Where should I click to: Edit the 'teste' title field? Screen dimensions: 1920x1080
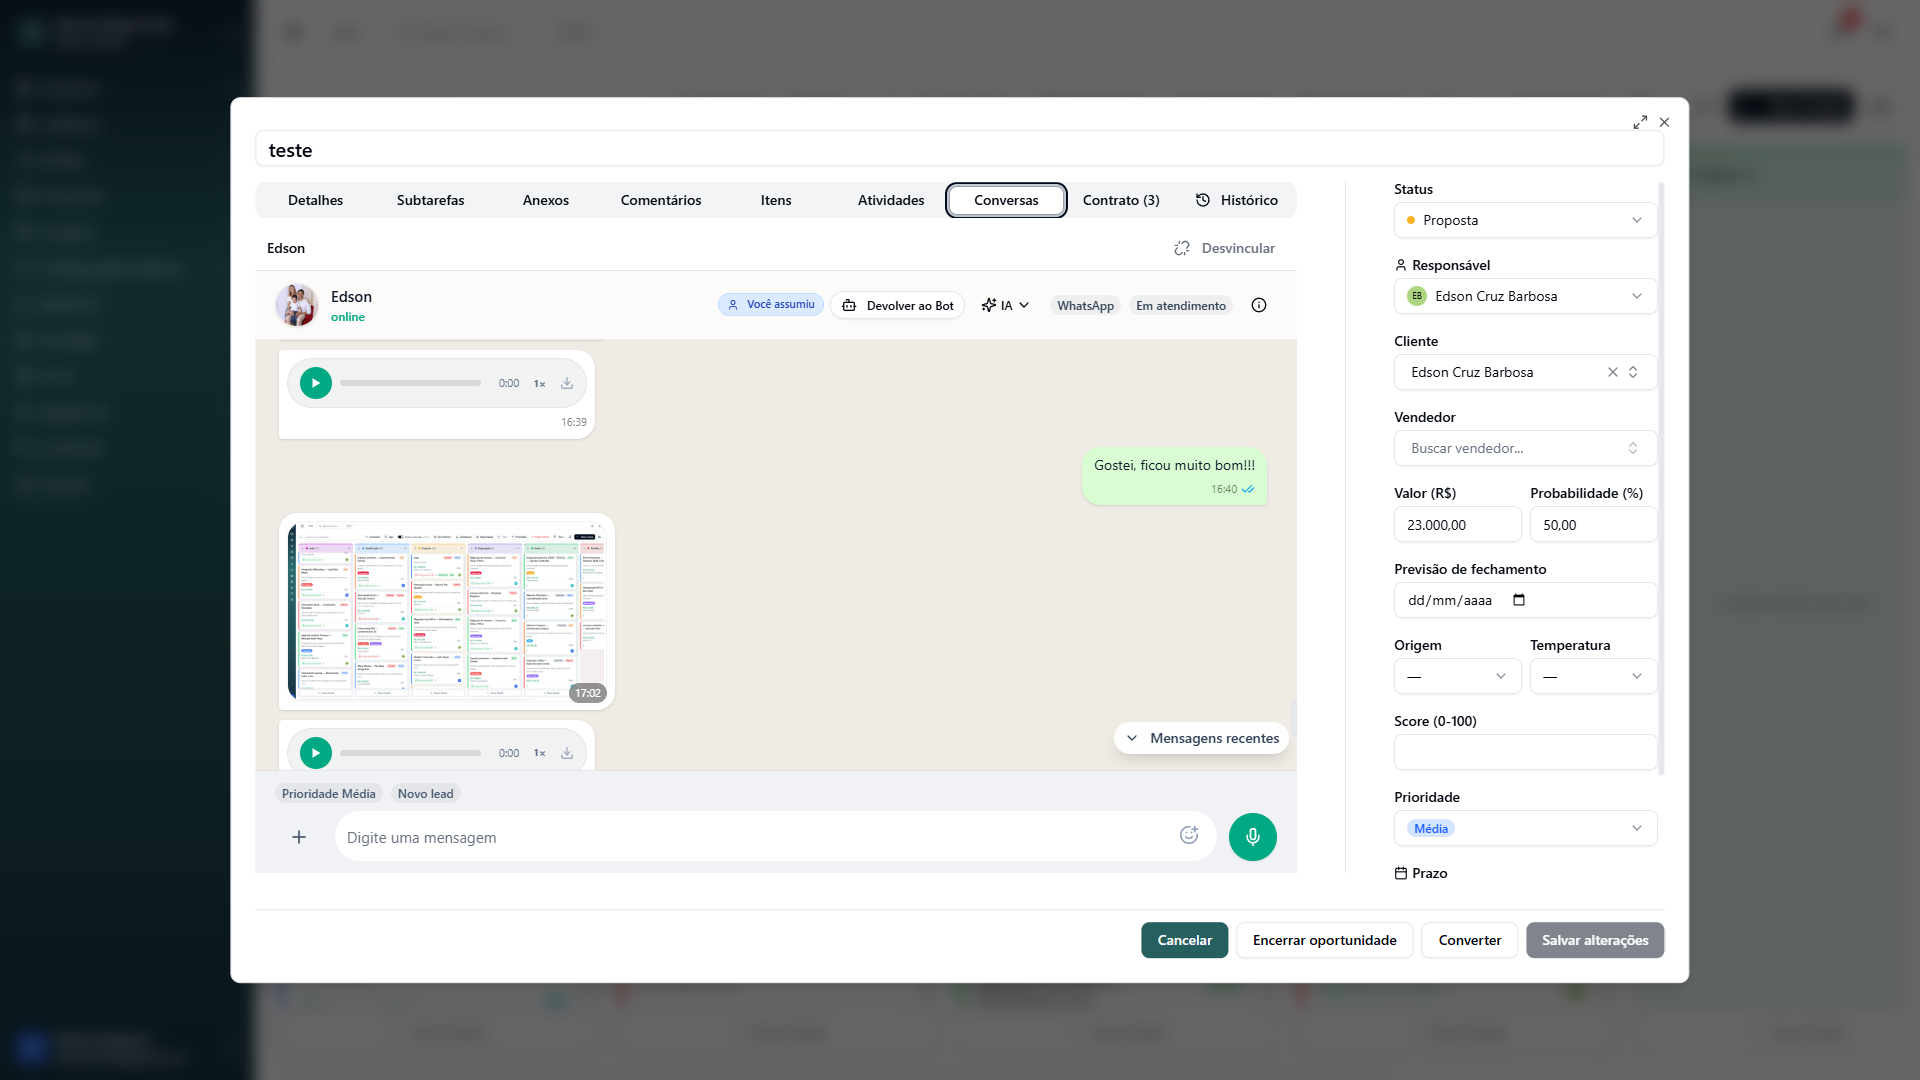pyautogui.click(x=959, y=150)
